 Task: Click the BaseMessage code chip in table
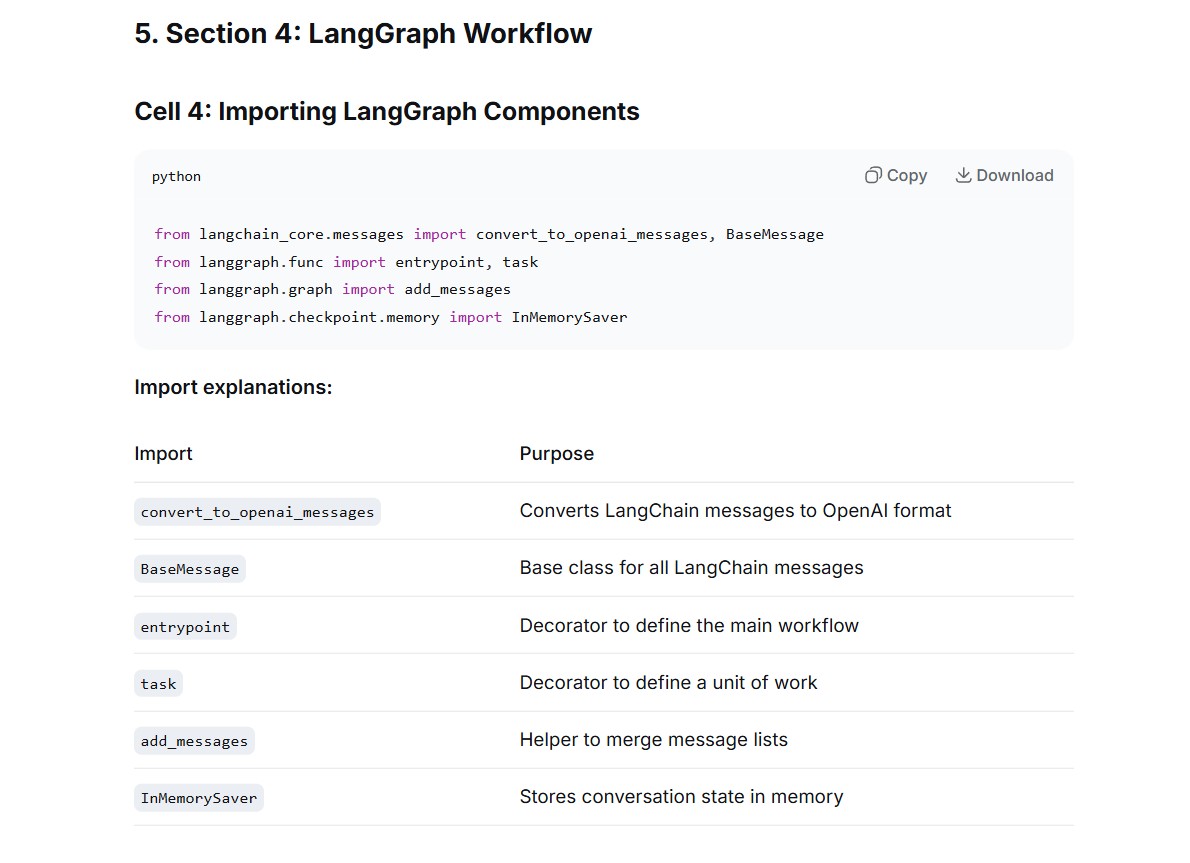pyautogui.click(x=190, y=569)
